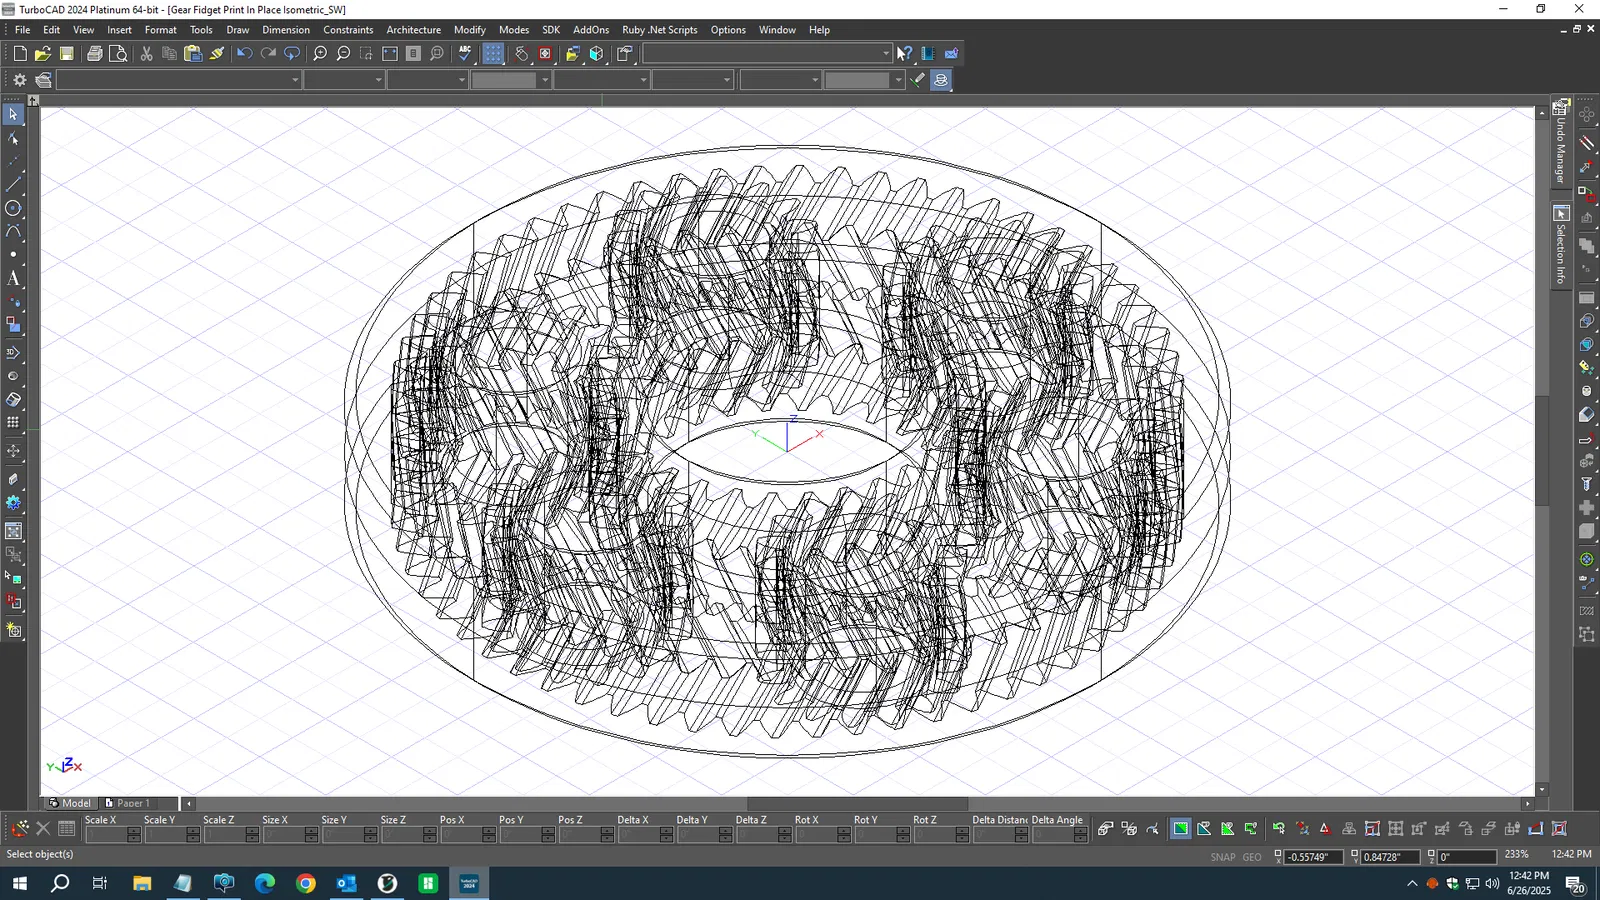Toggle GEO mode in the status bar
1600x900 pixels.
tap(1252, 857)
